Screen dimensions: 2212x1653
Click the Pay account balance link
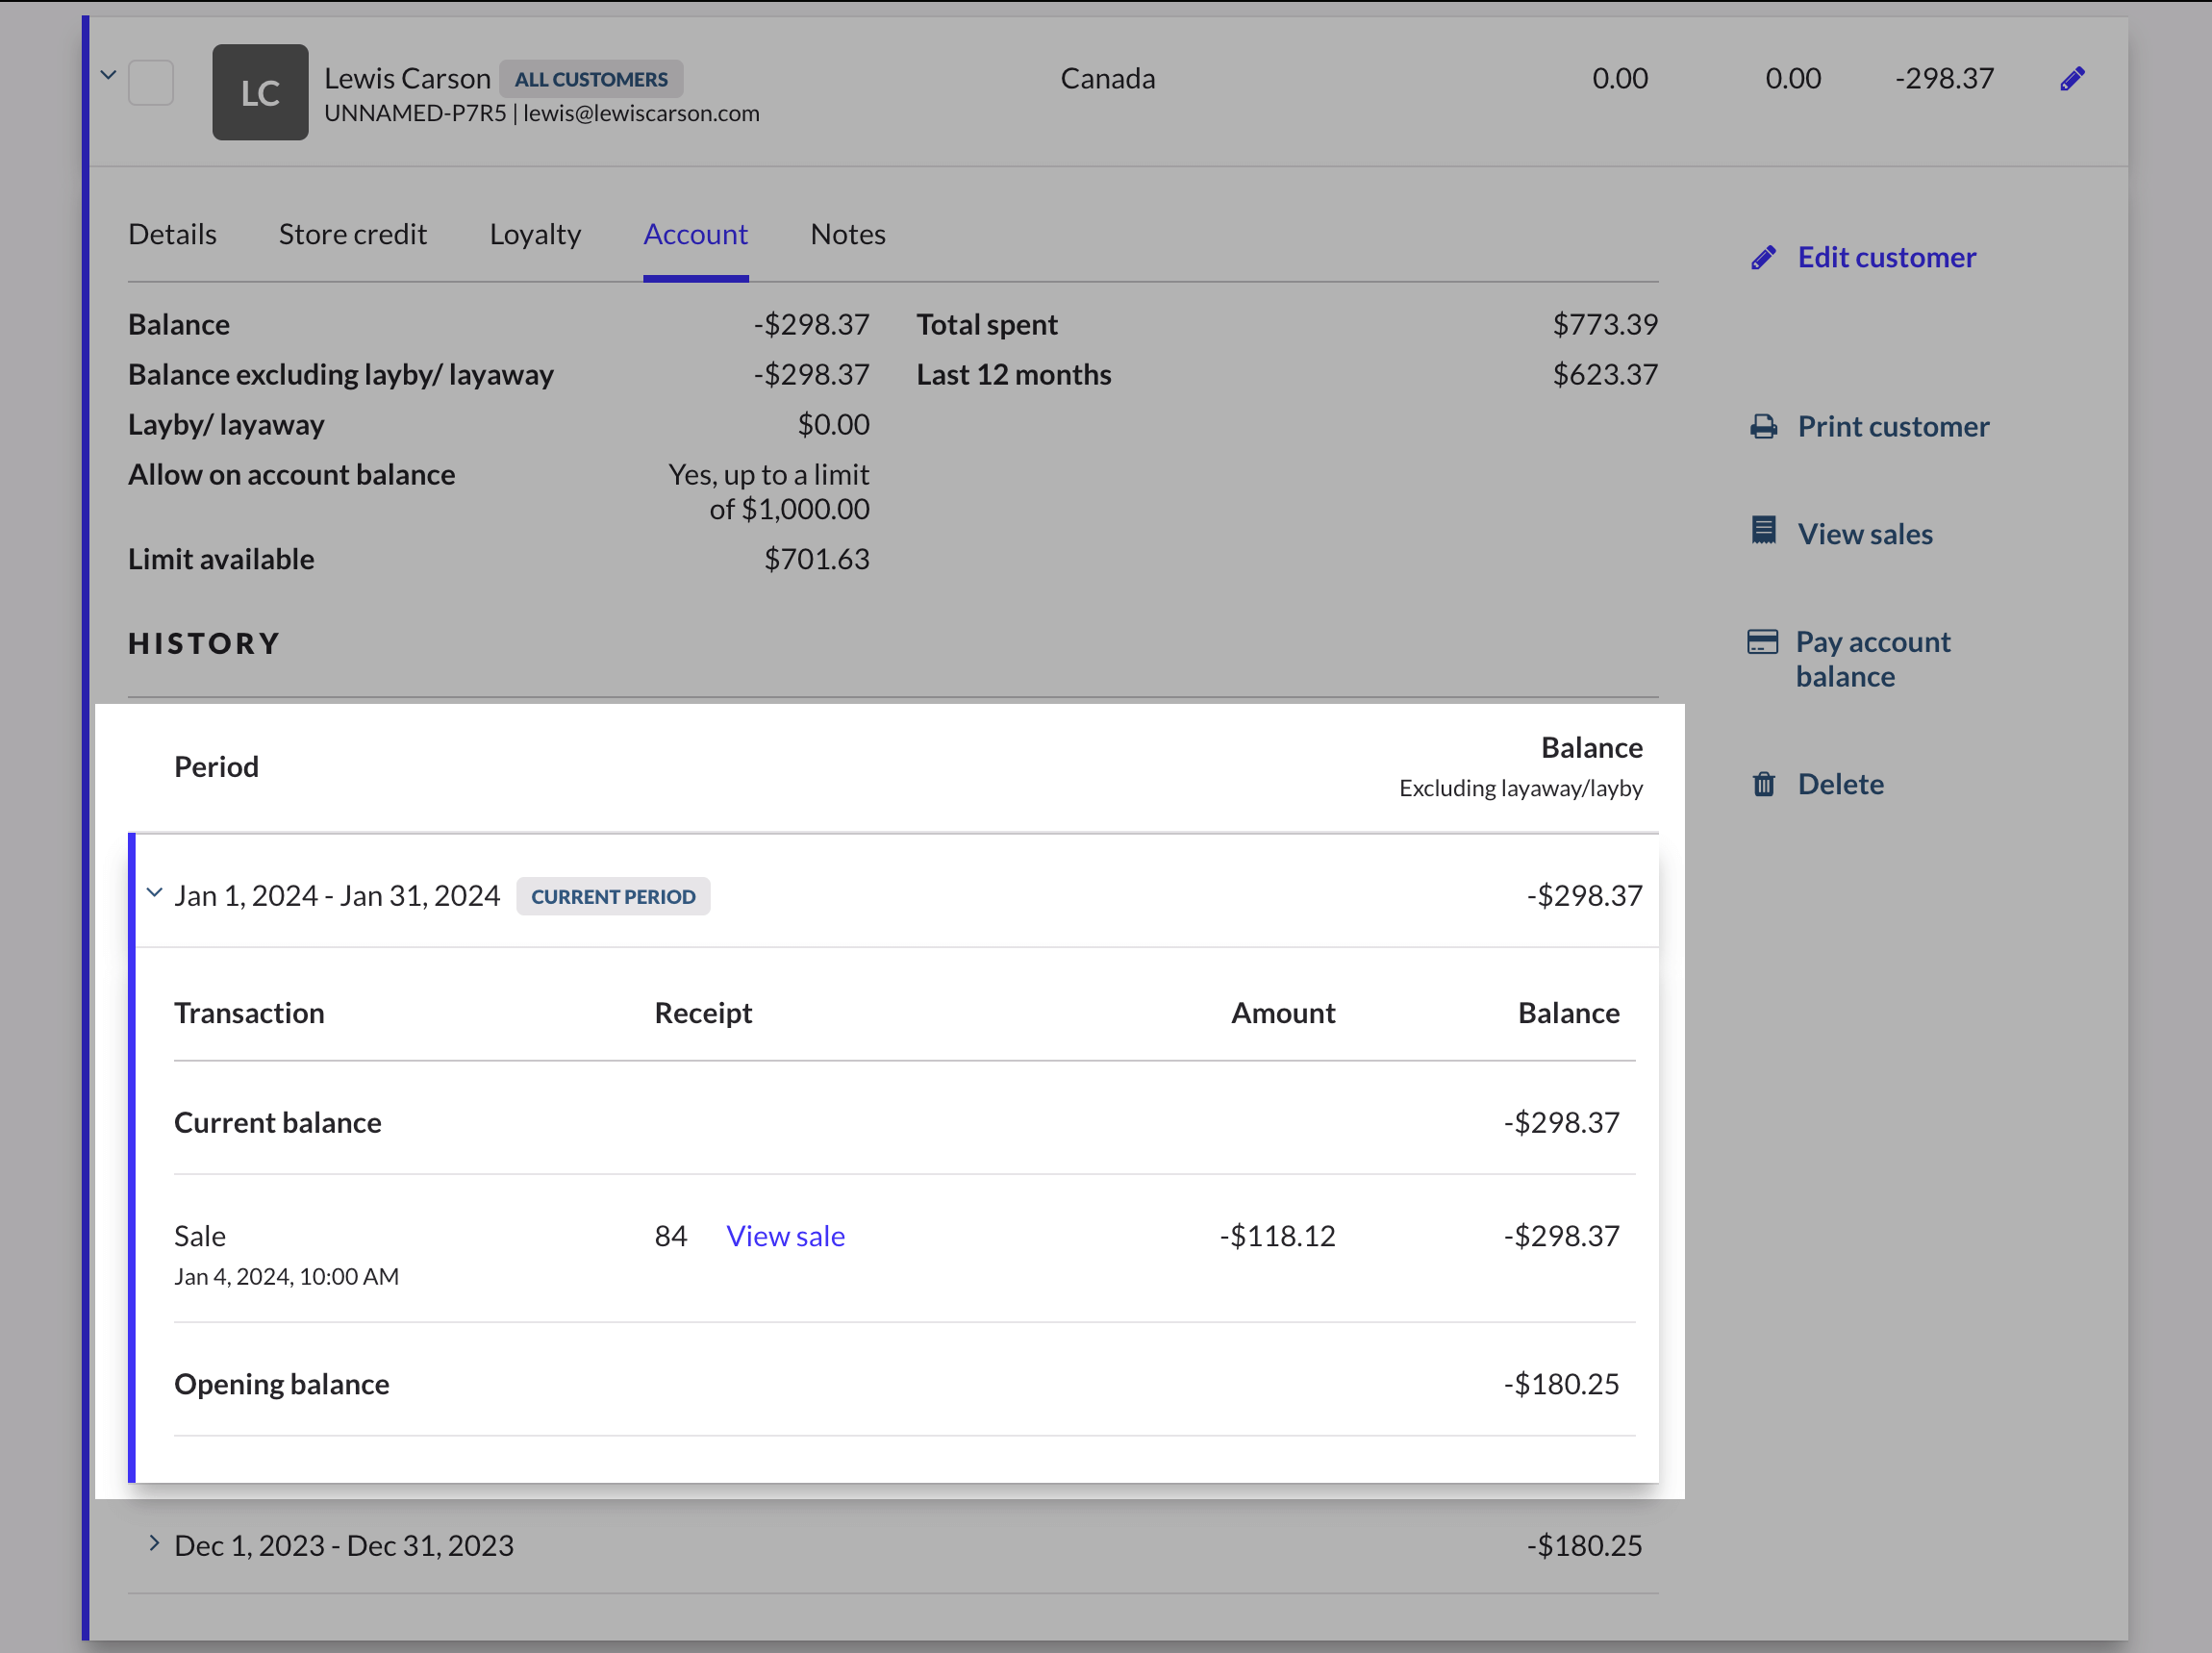pyautogui.click(x=1872, y=659)
